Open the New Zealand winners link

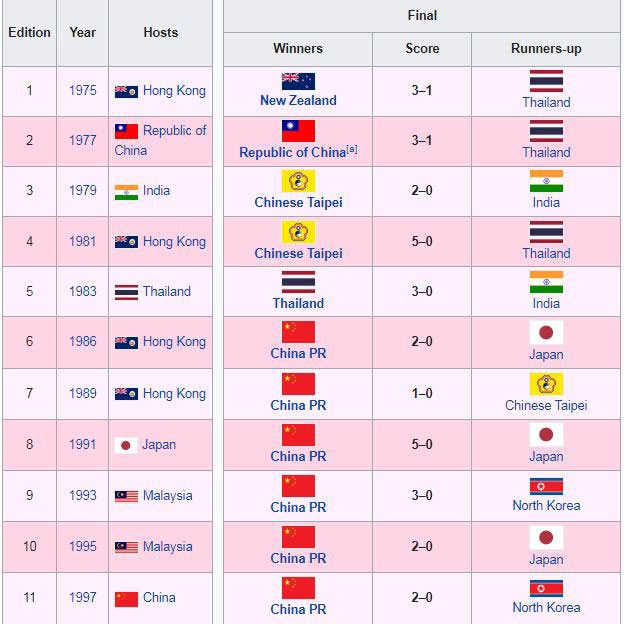coord(298,100)
